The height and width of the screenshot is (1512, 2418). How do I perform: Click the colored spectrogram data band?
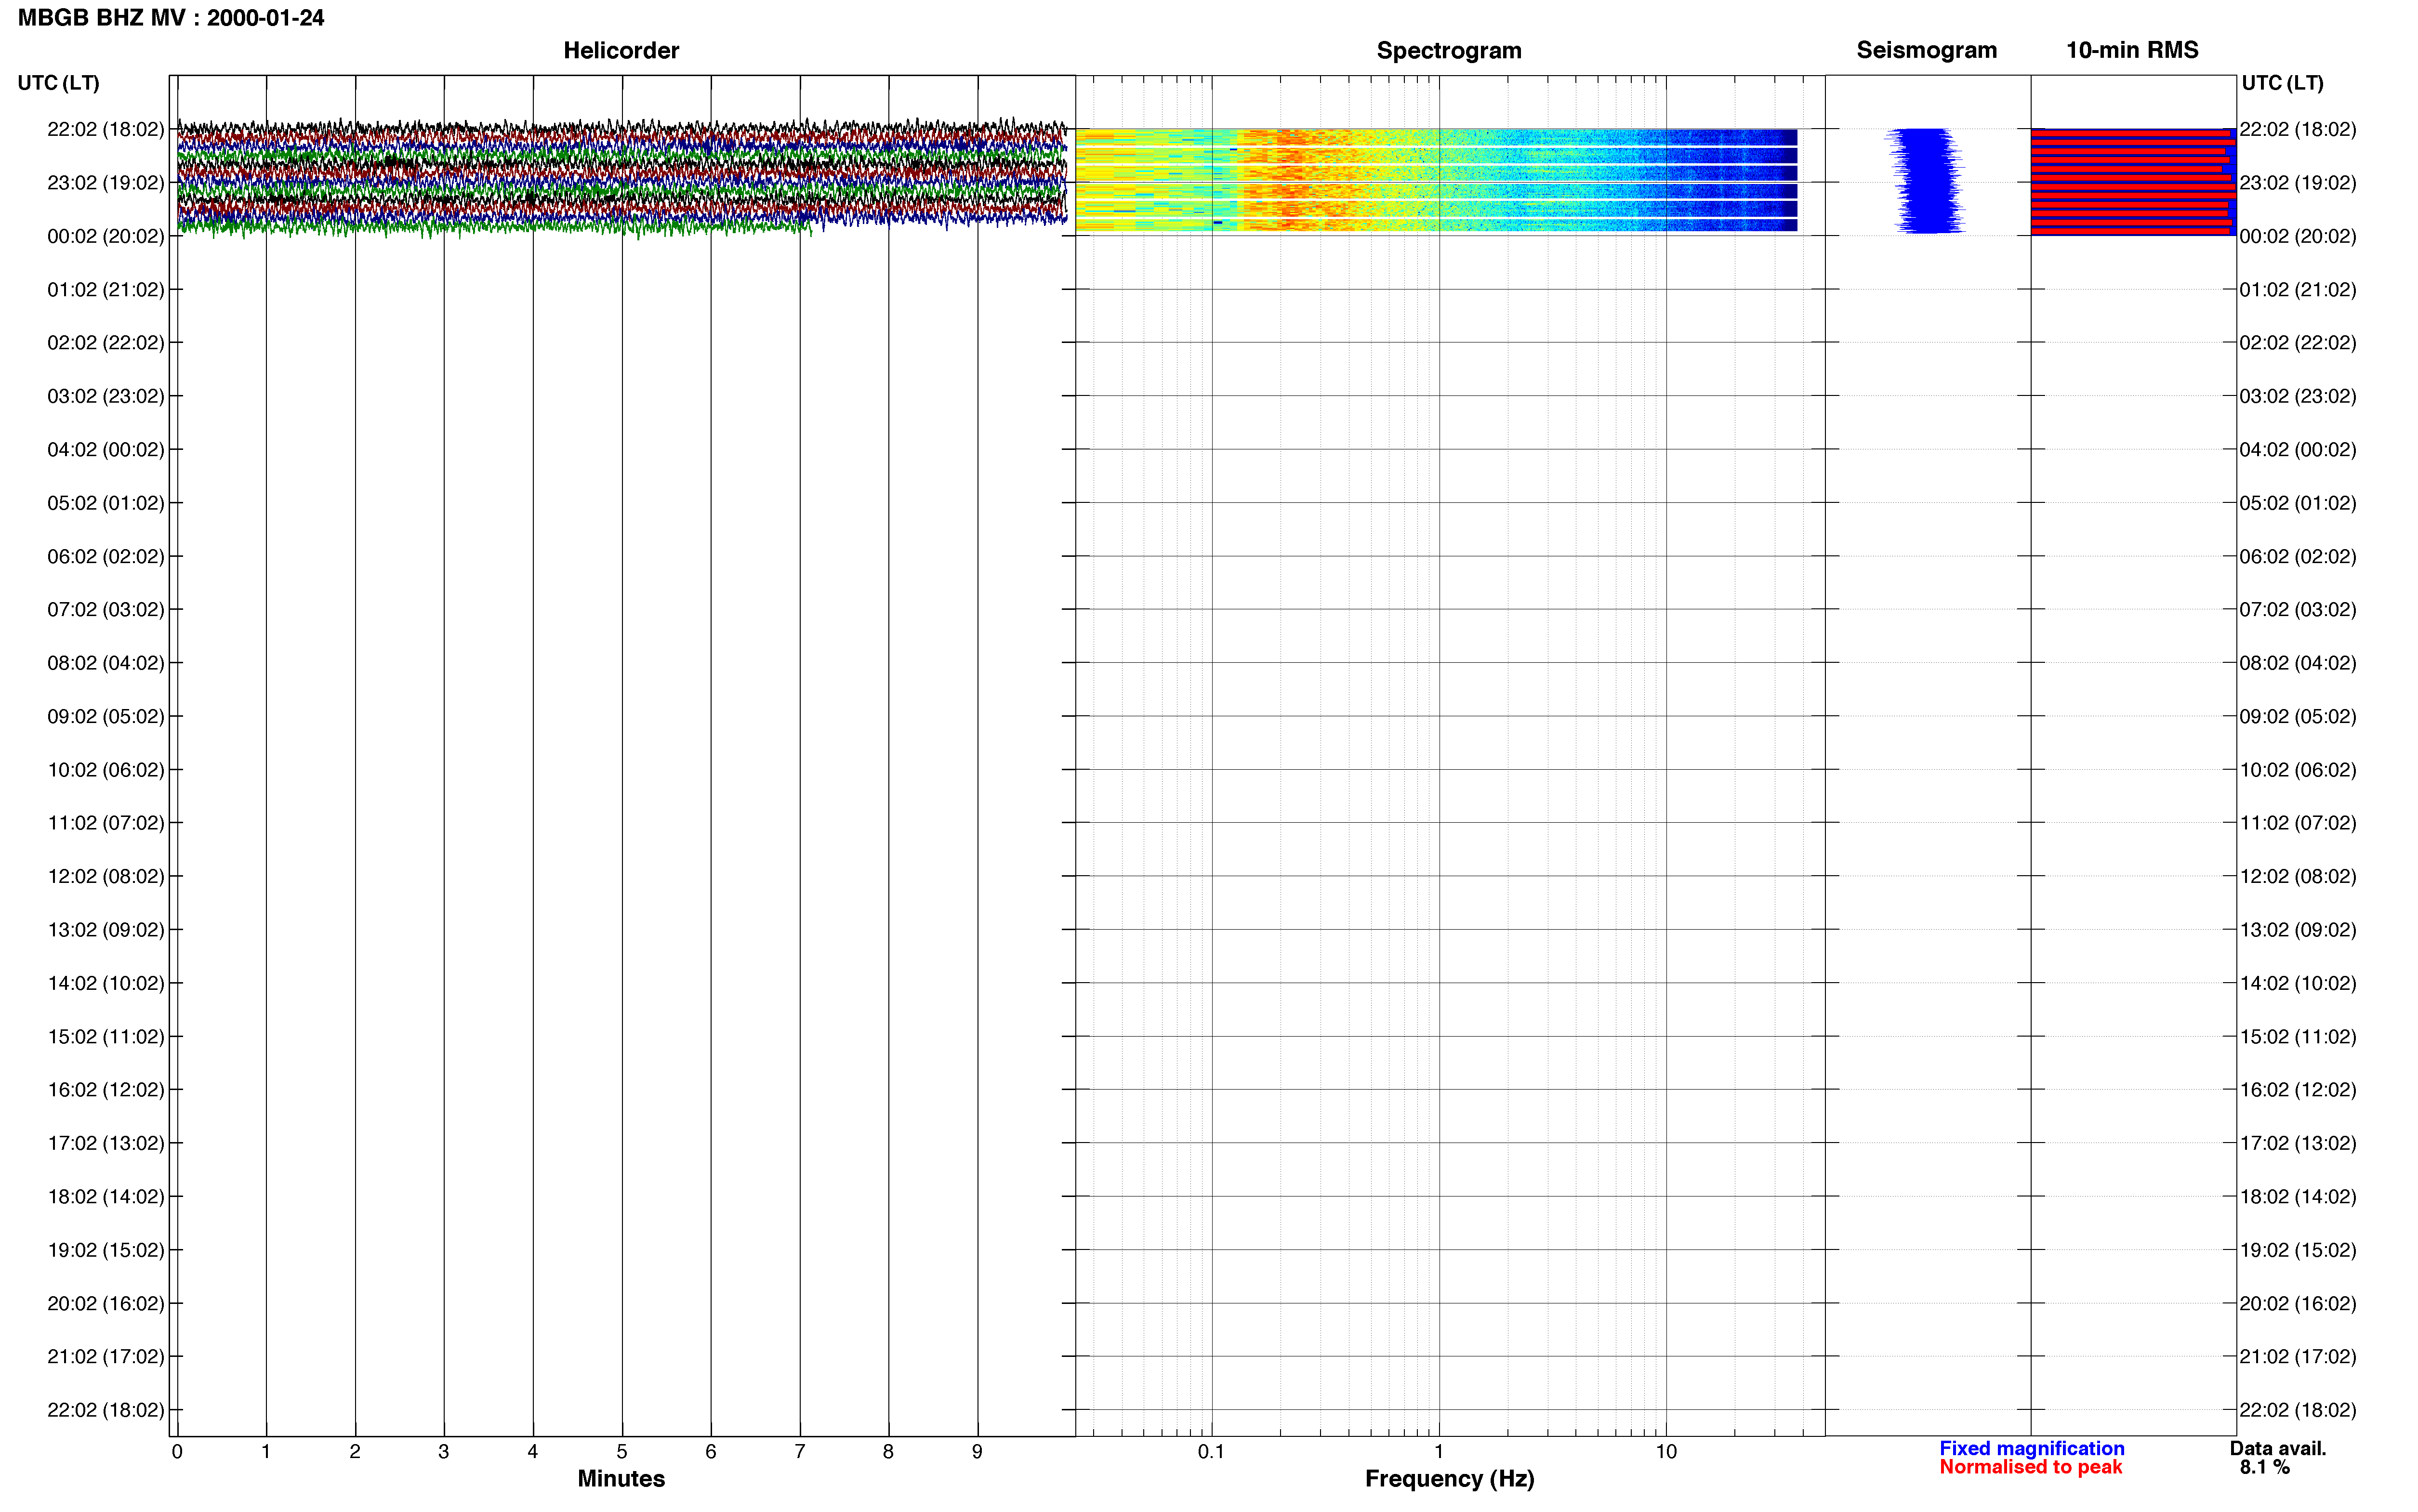pyautogui.click(x=1436, y=181)
